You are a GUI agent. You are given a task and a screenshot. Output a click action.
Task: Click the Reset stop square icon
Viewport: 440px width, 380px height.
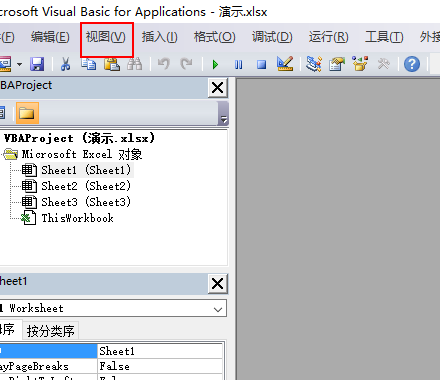pos(262,64)
